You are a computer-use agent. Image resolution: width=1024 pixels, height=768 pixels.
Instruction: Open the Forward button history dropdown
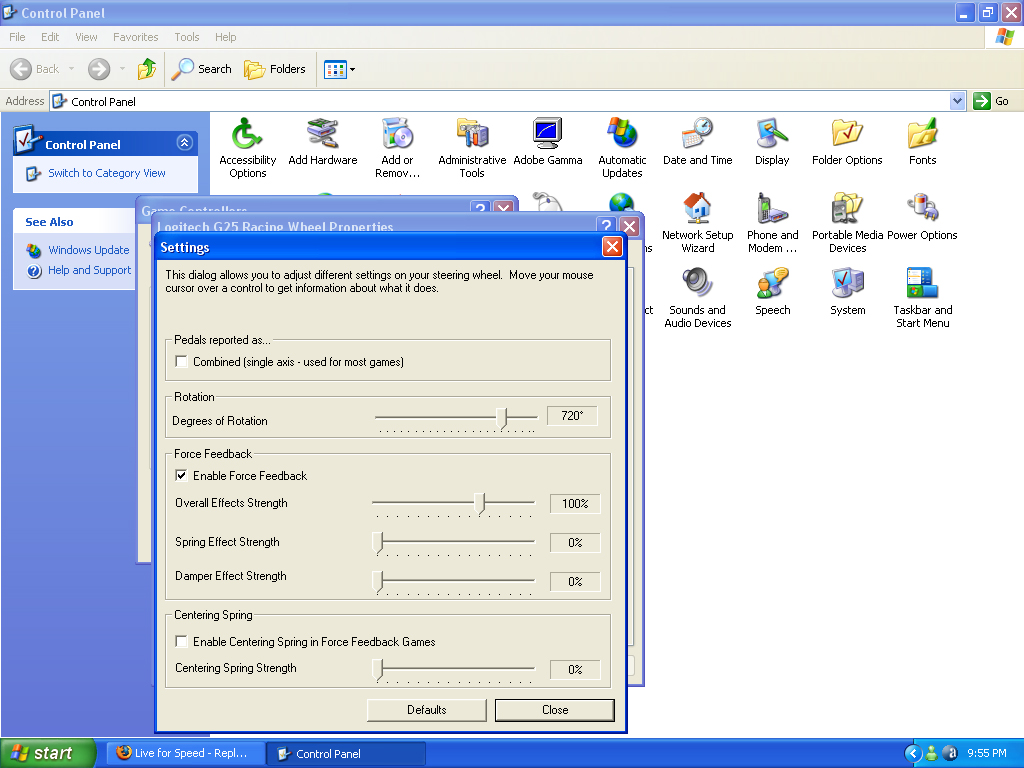122,69
